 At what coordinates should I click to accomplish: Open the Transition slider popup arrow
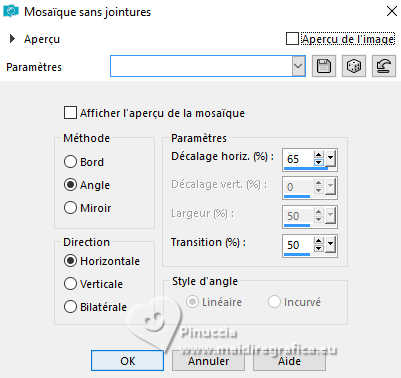tap(330, 245)
